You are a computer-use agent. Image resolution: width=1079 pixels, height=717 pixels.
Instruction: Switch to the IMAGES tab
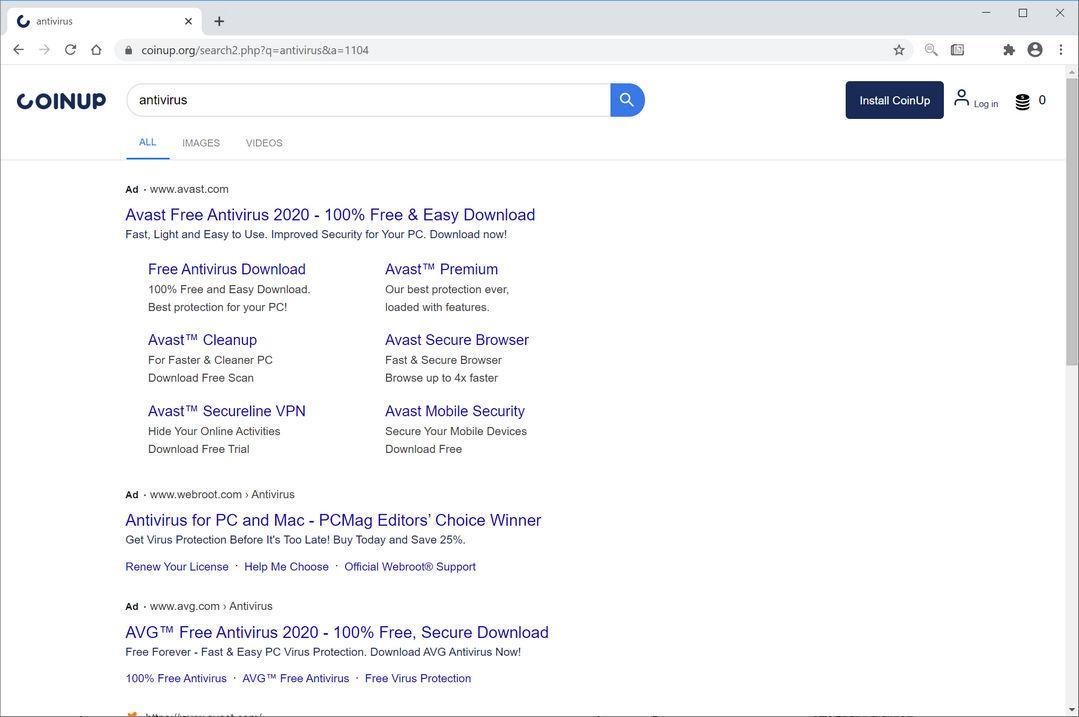201,143
